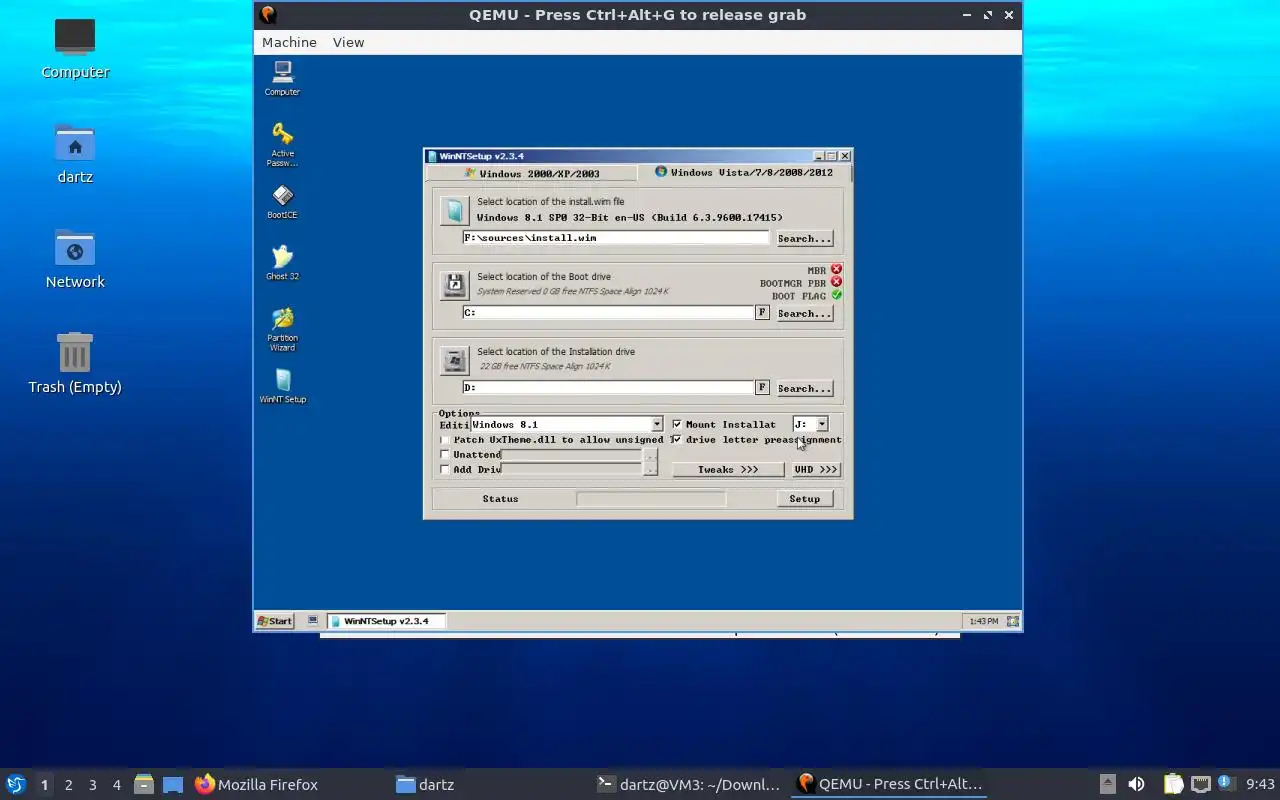
Task: Switch to the dartz@VM3 terminal taskbar window
Action: click(x=688, y=784)
